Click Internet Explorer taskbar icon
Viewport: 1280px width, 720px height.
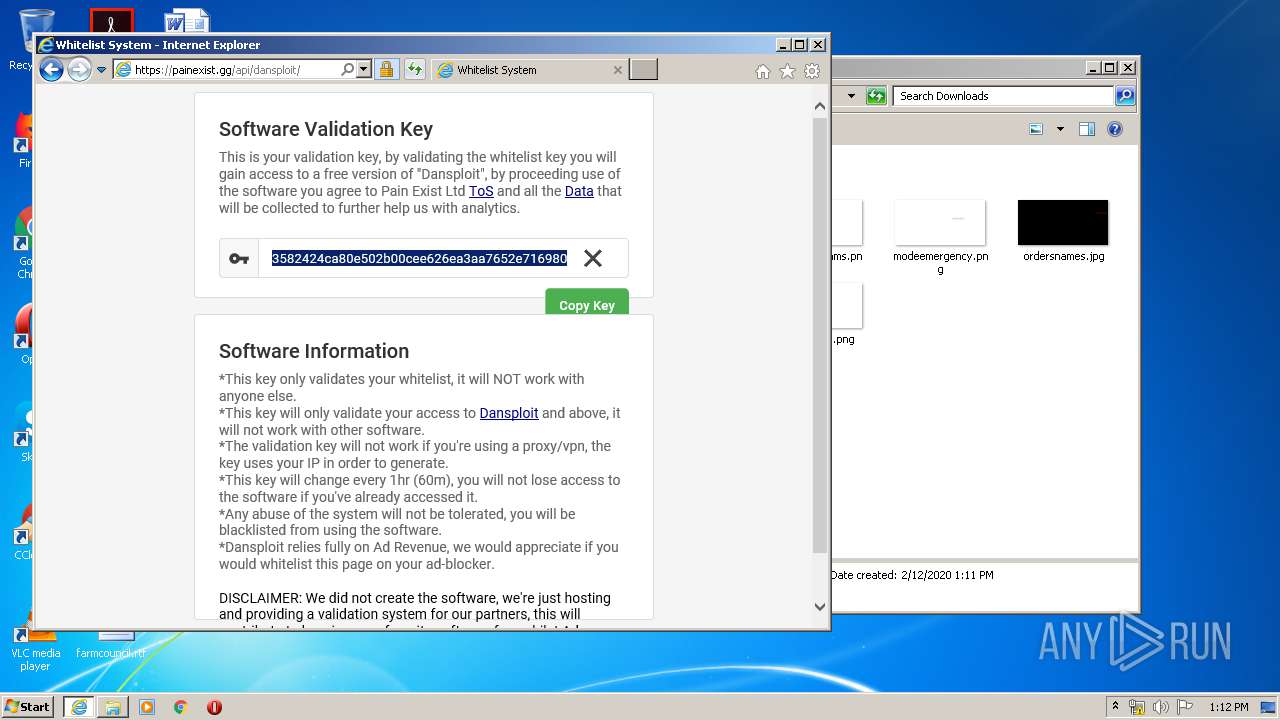tap(79, 707)
